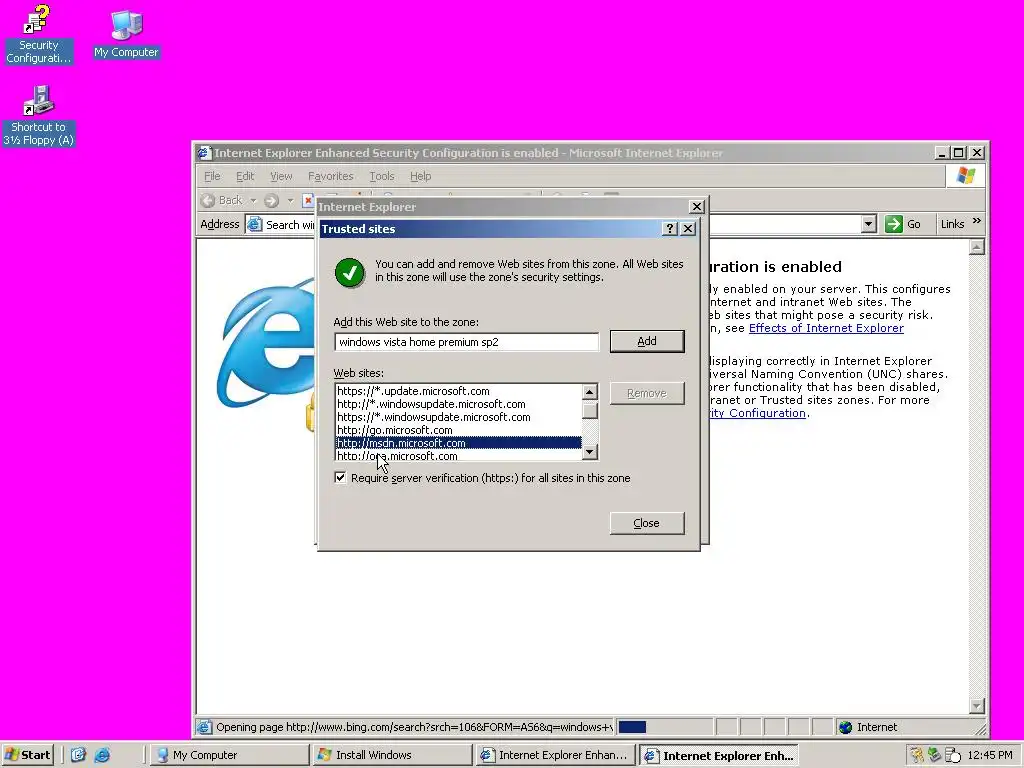Image resolution: width=1024 pixels, height=768 pixels.
Task: Open the Forward button history dropdown
Action: 290,200
